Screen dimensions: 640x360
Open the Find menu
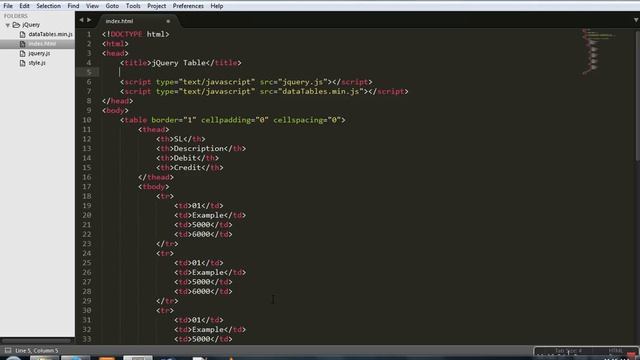(x=73, y=6)
